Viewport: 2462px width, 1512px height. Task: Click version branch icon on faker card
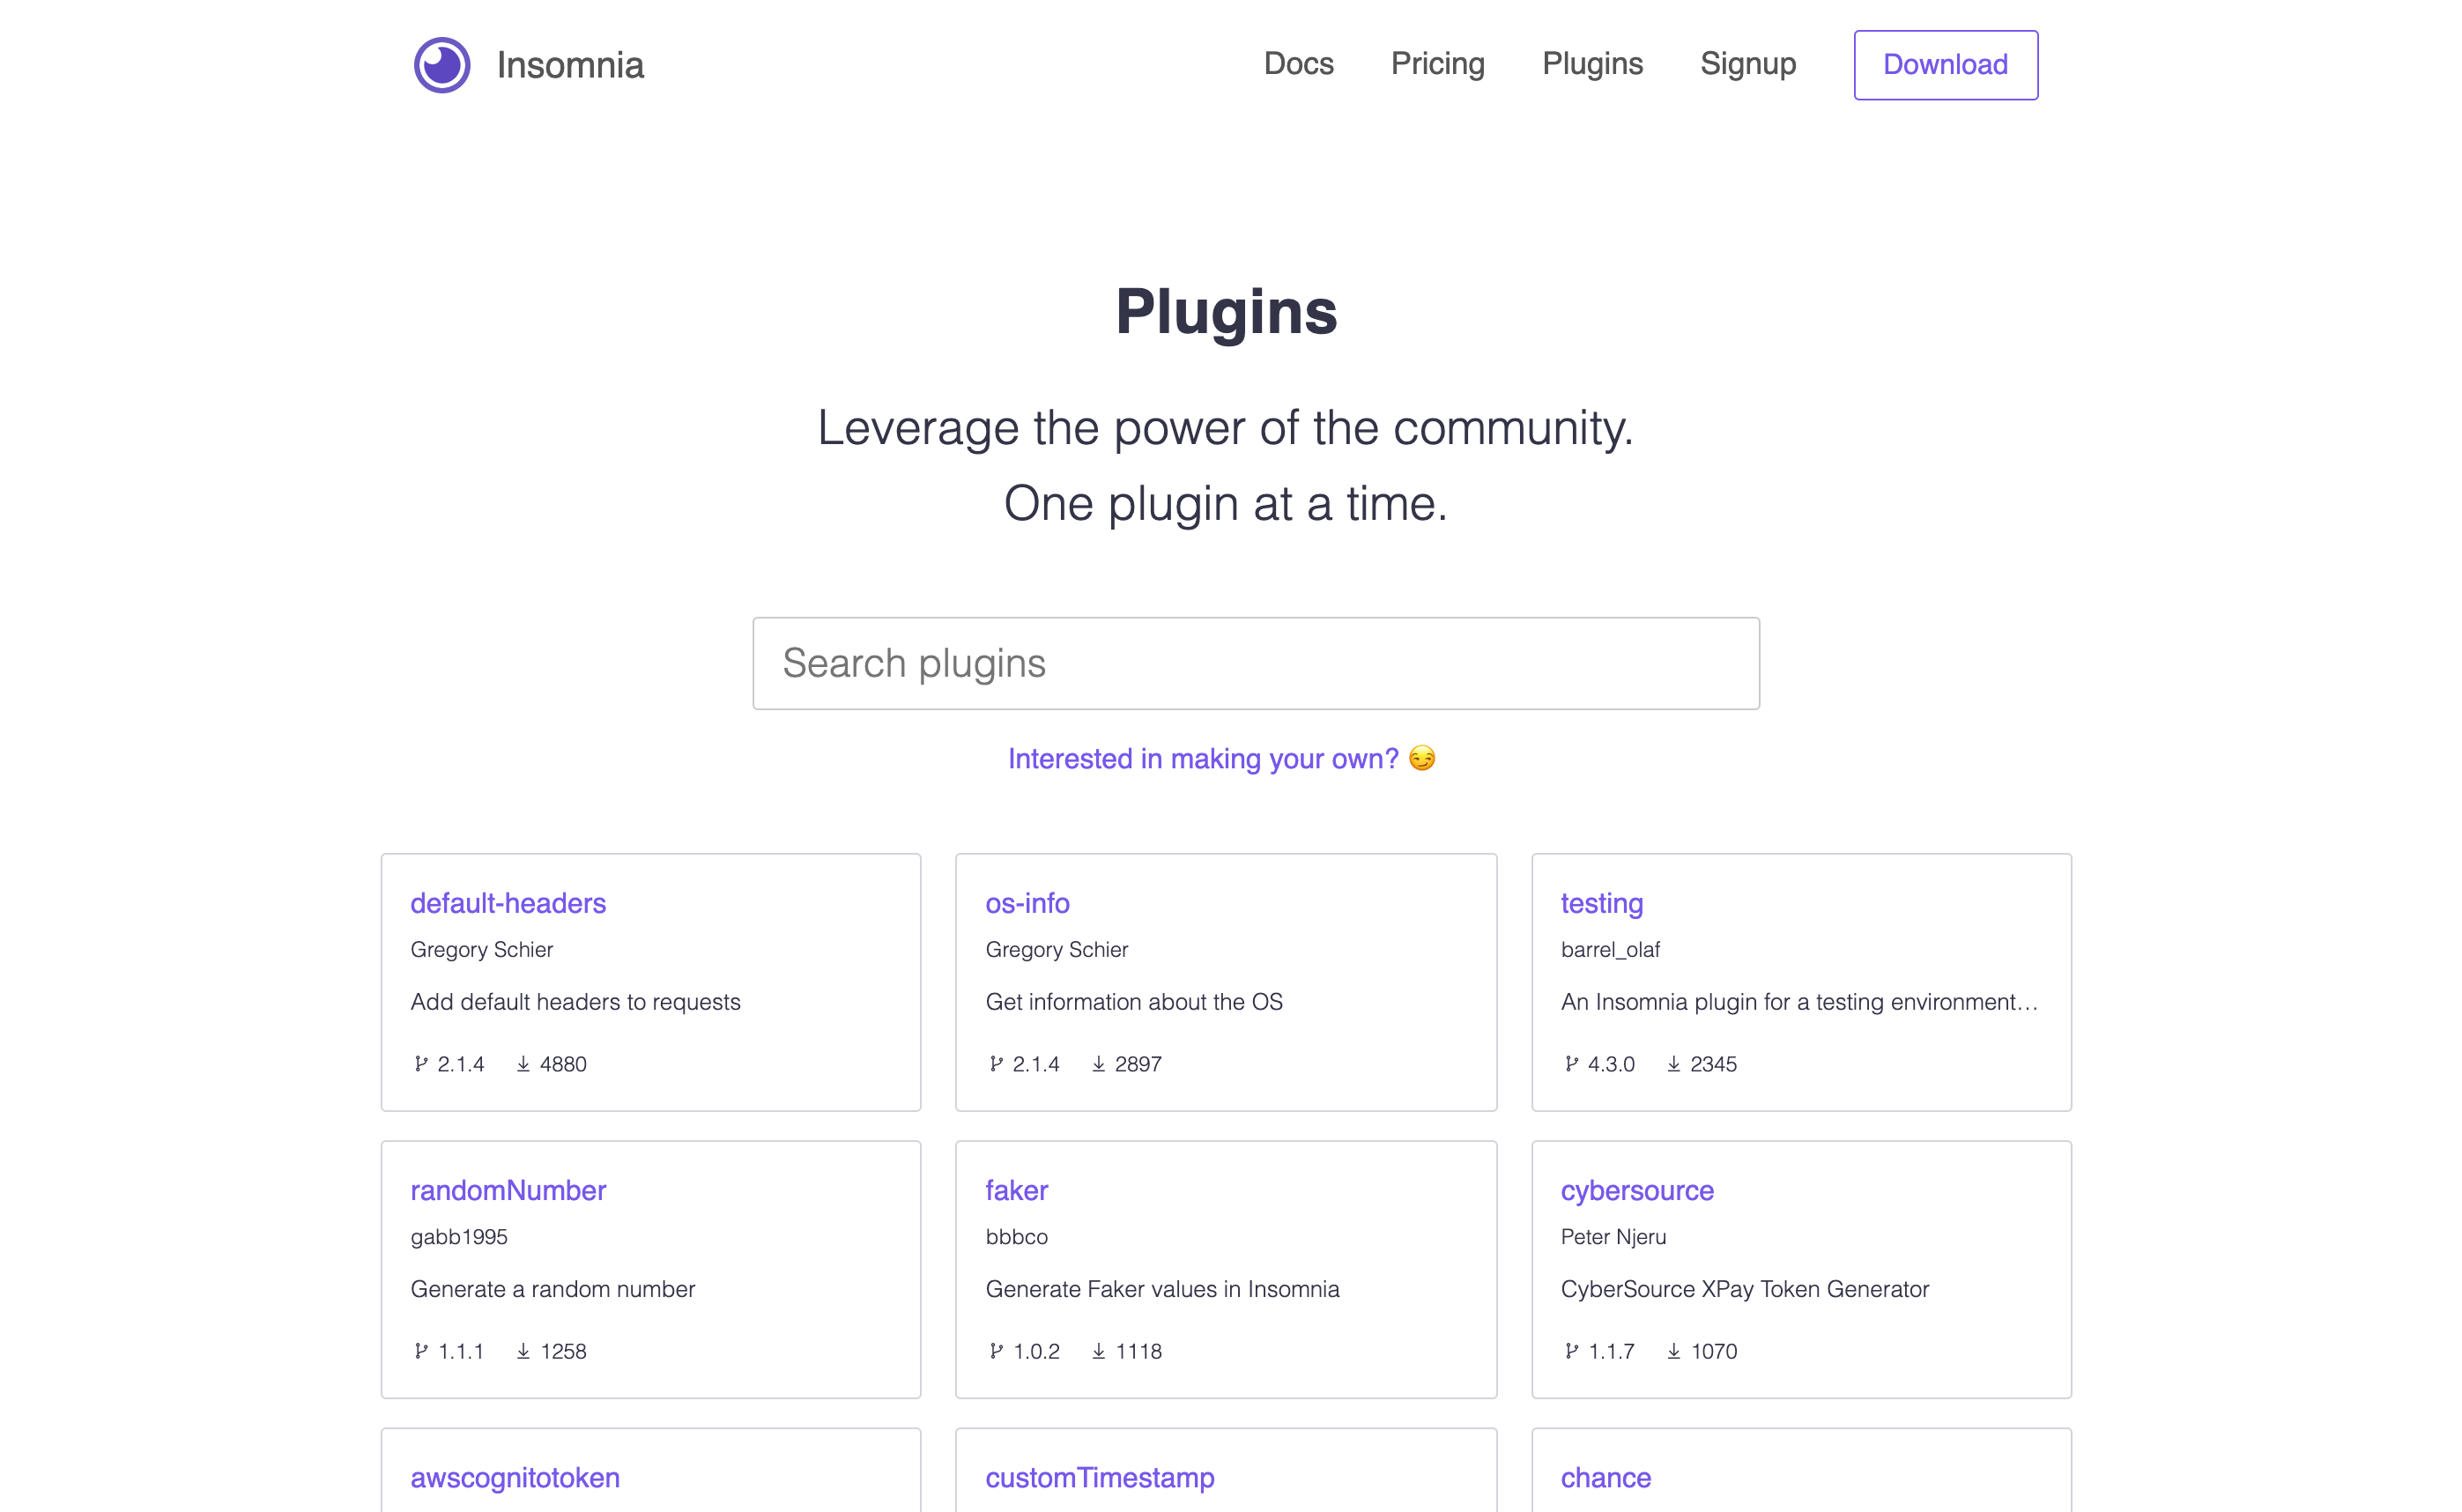996,1351
